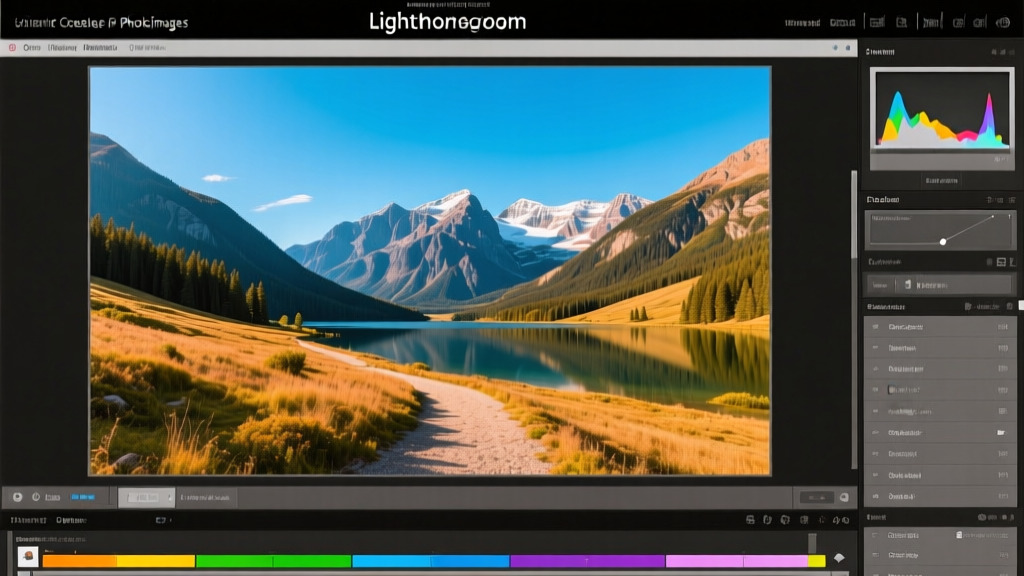Viewport: 1024px width, 576px height.
Task: Select the purple segment of the color strip
Action: (588, 561)
